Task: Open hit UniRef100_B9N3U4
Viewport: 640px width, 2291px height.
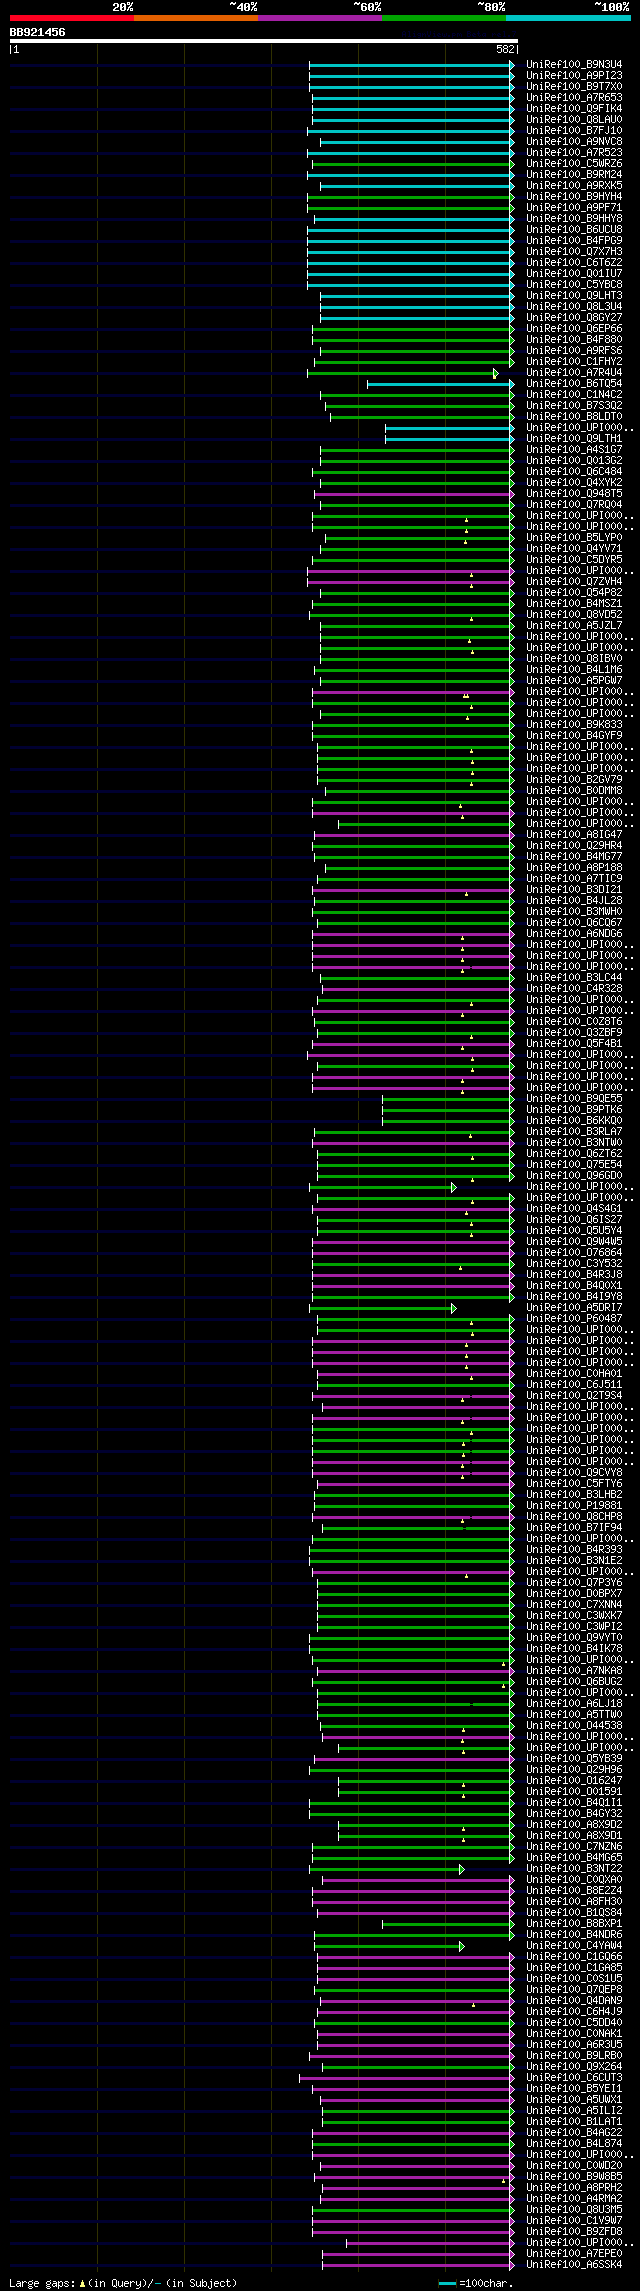Action: [574, 65]
